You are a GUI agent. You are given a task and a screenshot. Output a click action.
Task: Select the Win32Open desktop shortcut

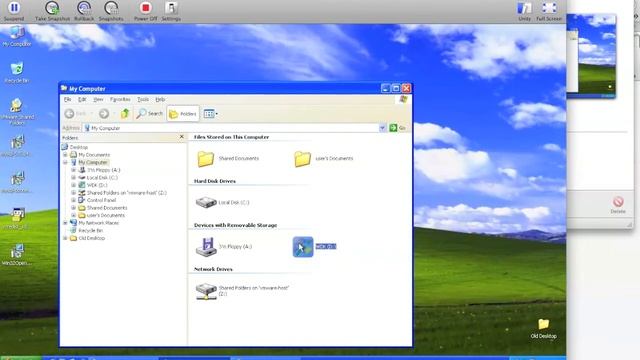point(17,255)
